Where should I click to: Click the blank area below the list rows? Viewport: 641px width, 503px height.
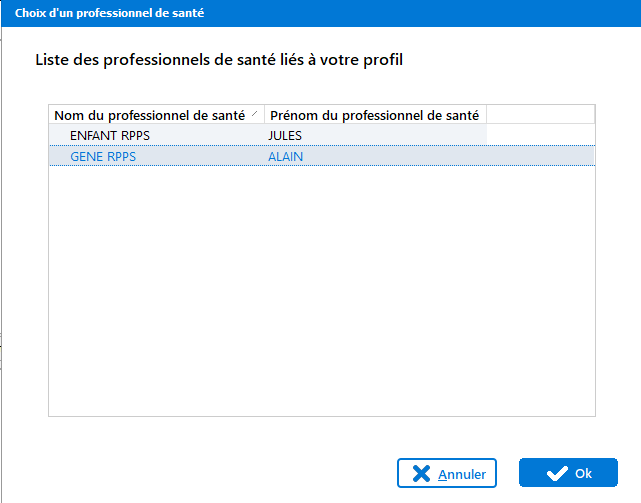click(x=320, y=300)
